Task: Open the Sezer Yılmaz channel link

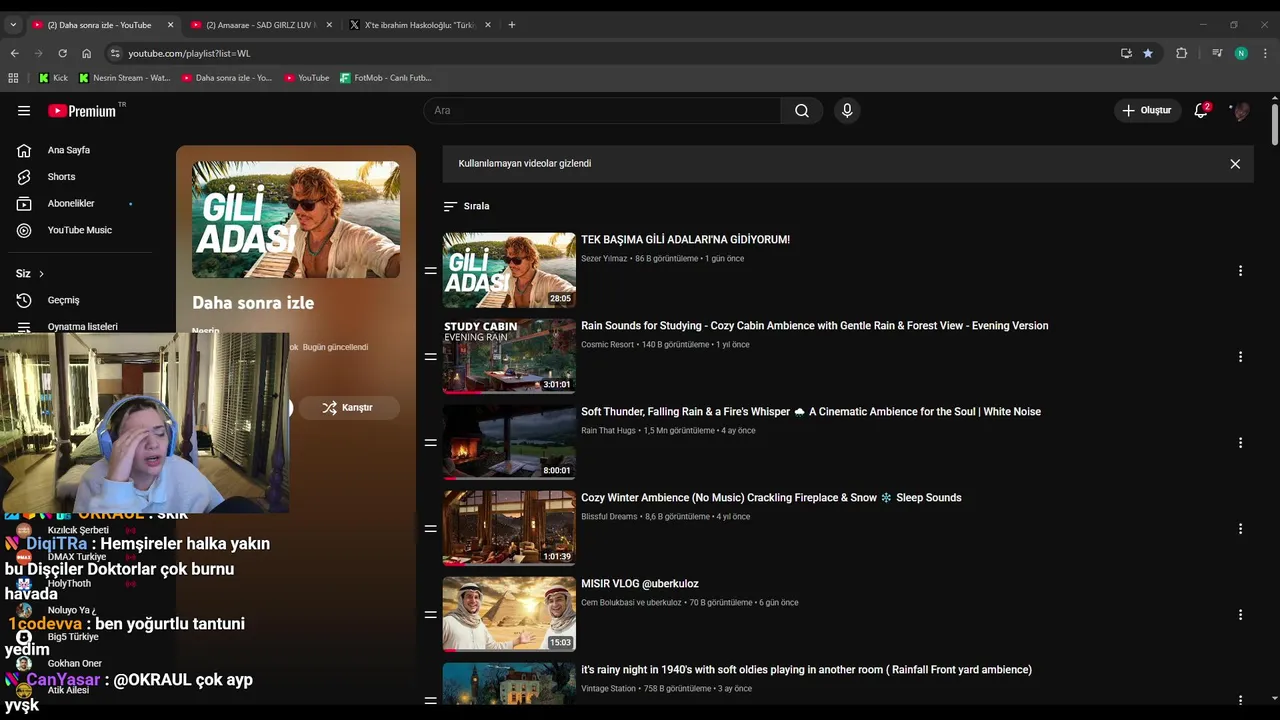Action: (x=604, y=259)
